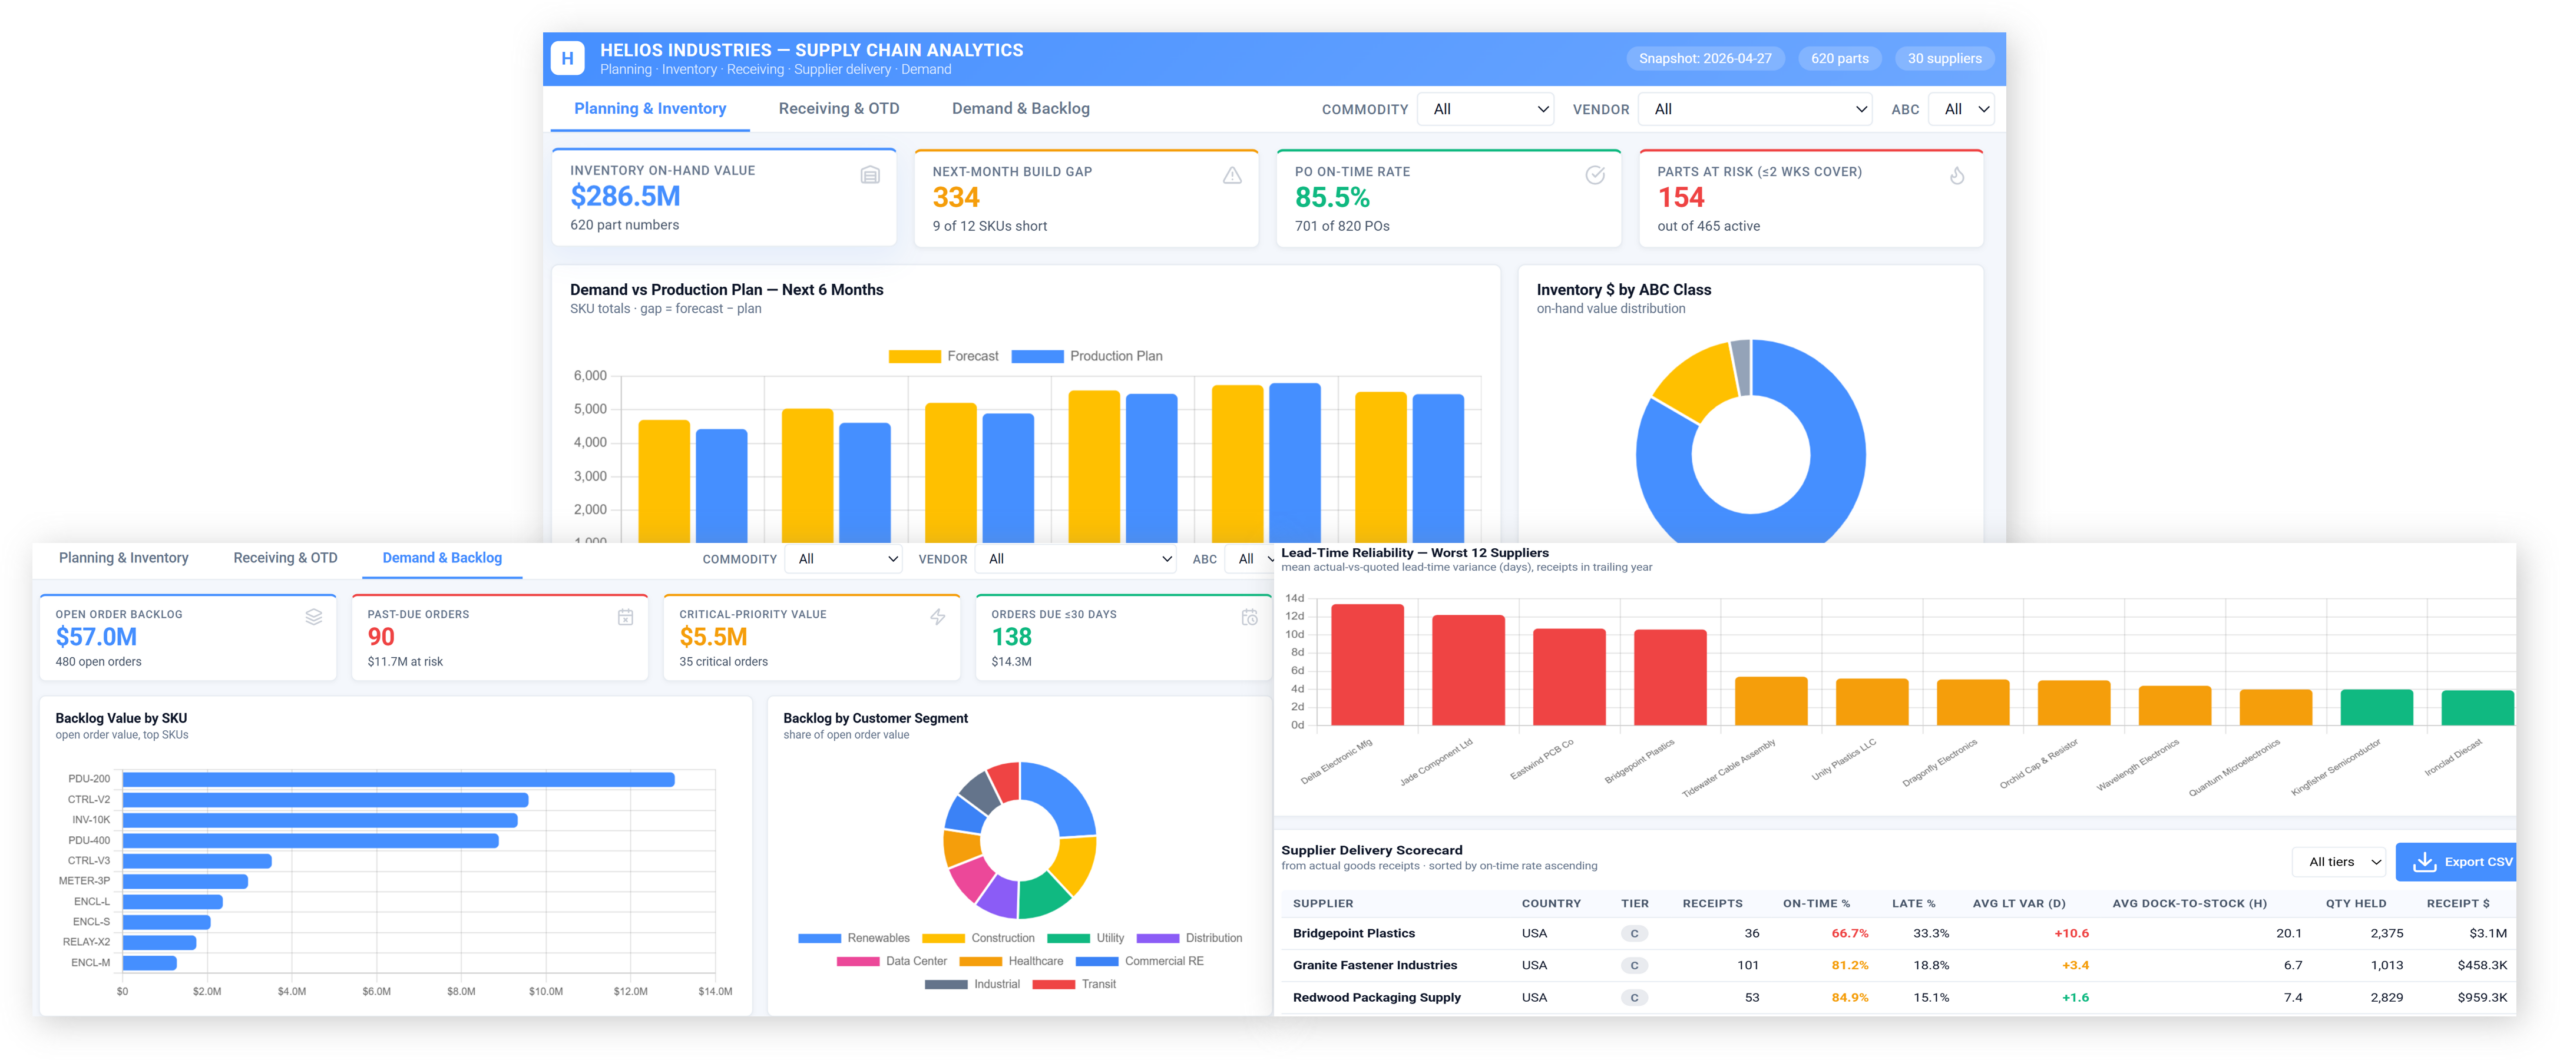This screenshot has height=1060, width=2560.
Task: Open the Vendor dropdown in top window
Action: point(1755,109)
